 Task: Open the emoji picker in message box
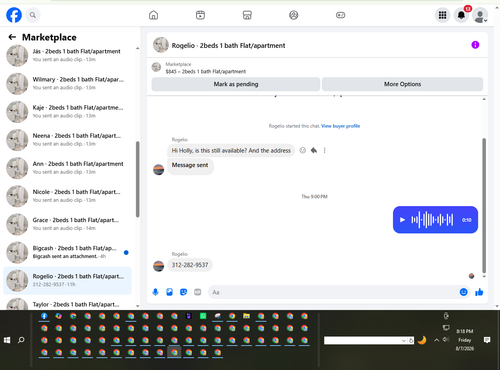(463, 292)
